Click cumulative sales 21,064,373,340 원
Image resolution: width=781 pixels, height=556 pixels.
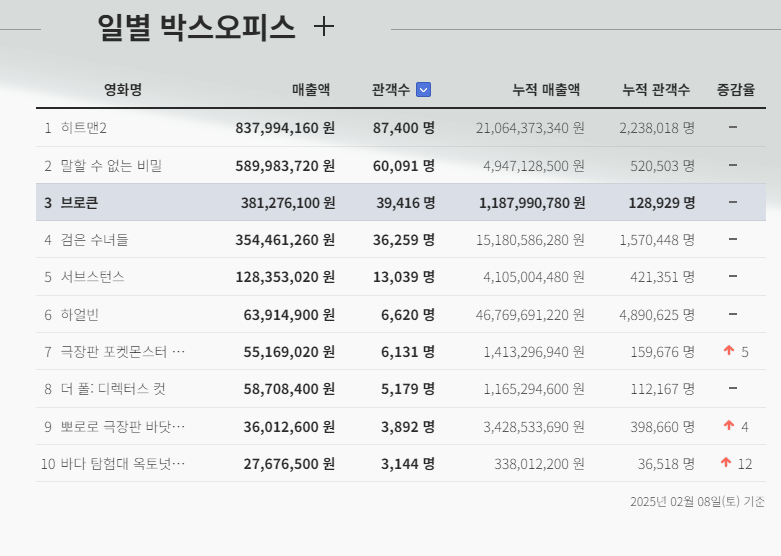click(530, 128)
